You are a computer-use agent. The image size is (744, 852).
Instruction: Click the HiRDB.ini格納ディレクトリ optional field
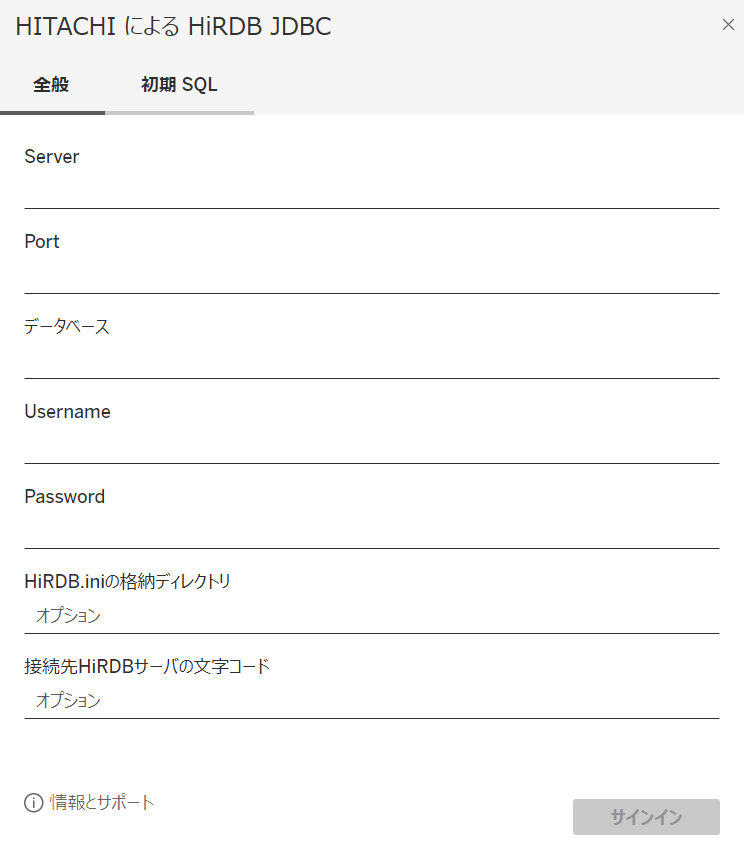pyautogui.click(x=370, y=616)
